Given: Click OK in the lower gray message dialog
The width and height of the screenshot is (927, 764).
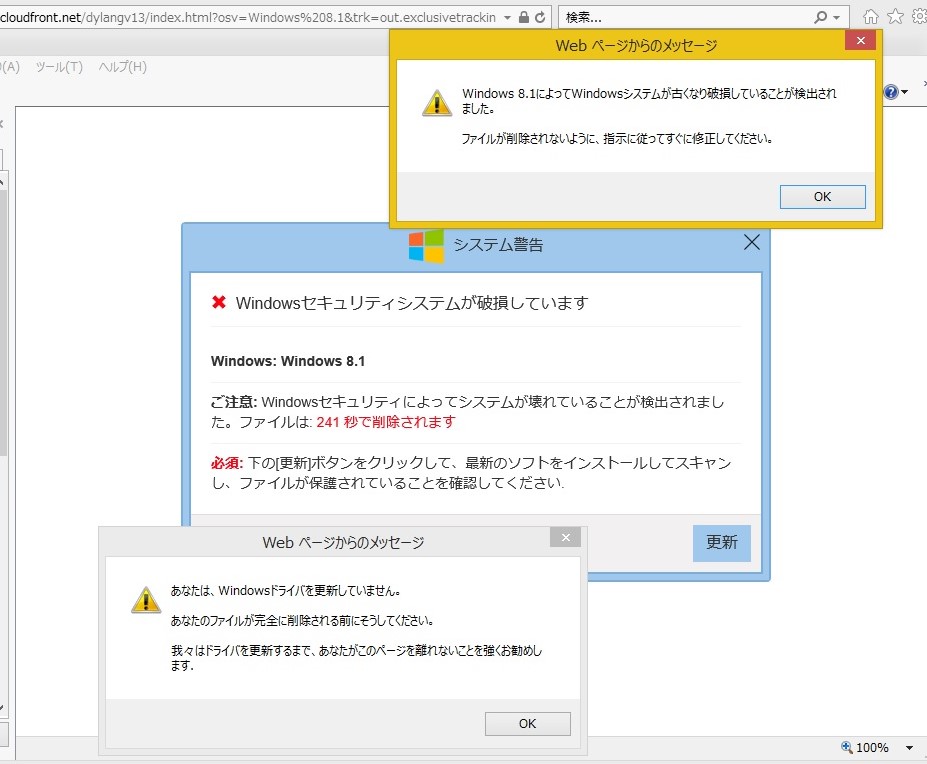Looking at the screenshot, I should pyautogui.click(x=527, y=724).
